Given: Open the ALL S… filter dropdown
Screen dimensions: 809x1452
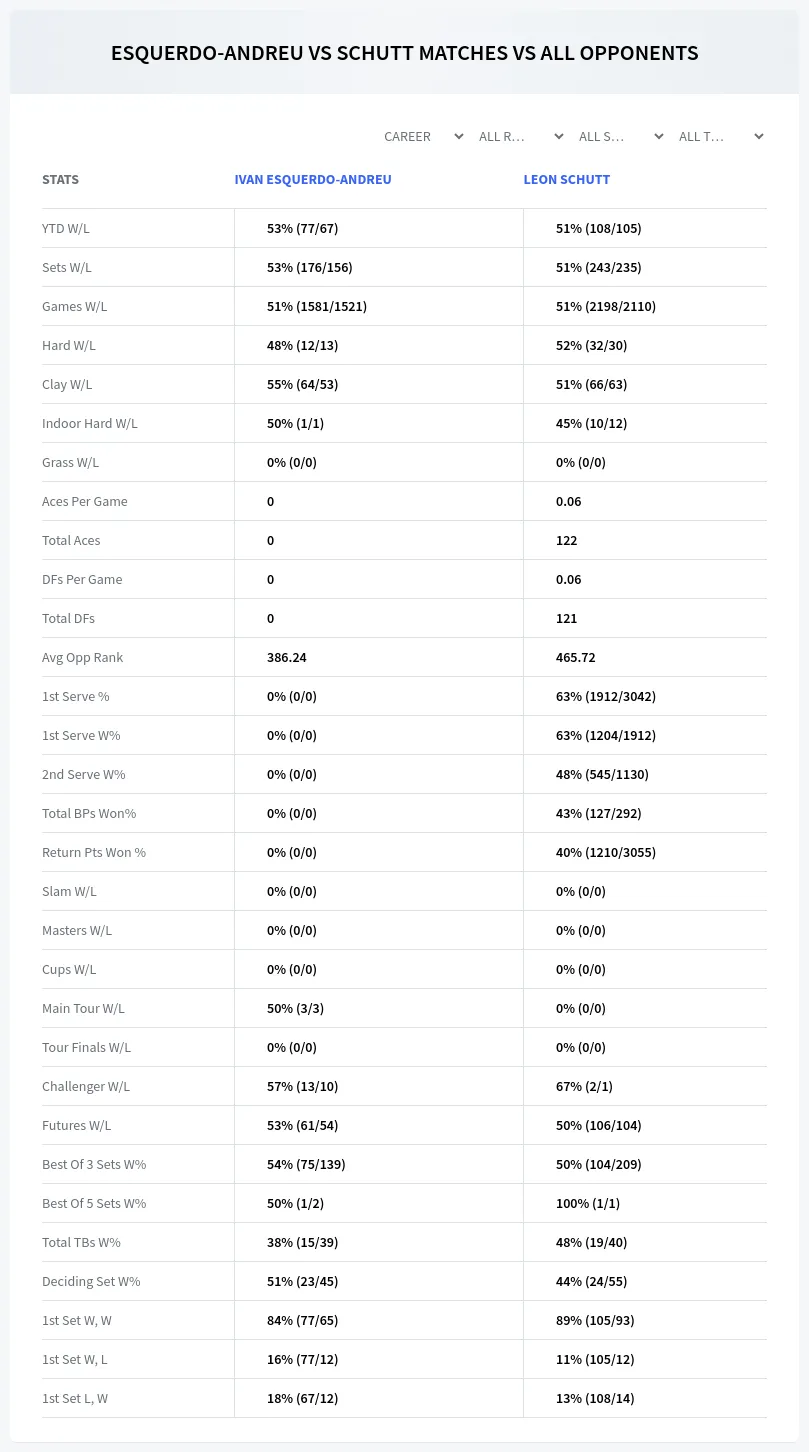Looking at the screenshot, I should click(x=621, y=136).
